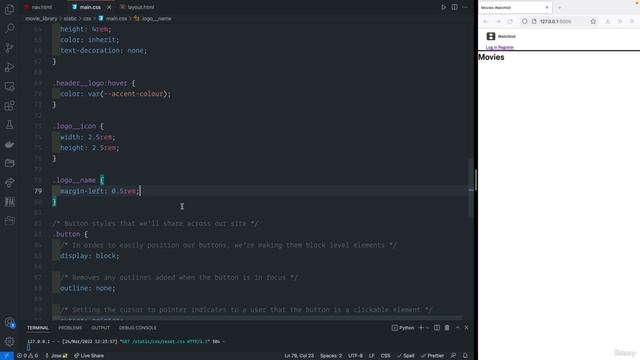
Task: Close the main.css editor tab
Action: tap(109, 7)
